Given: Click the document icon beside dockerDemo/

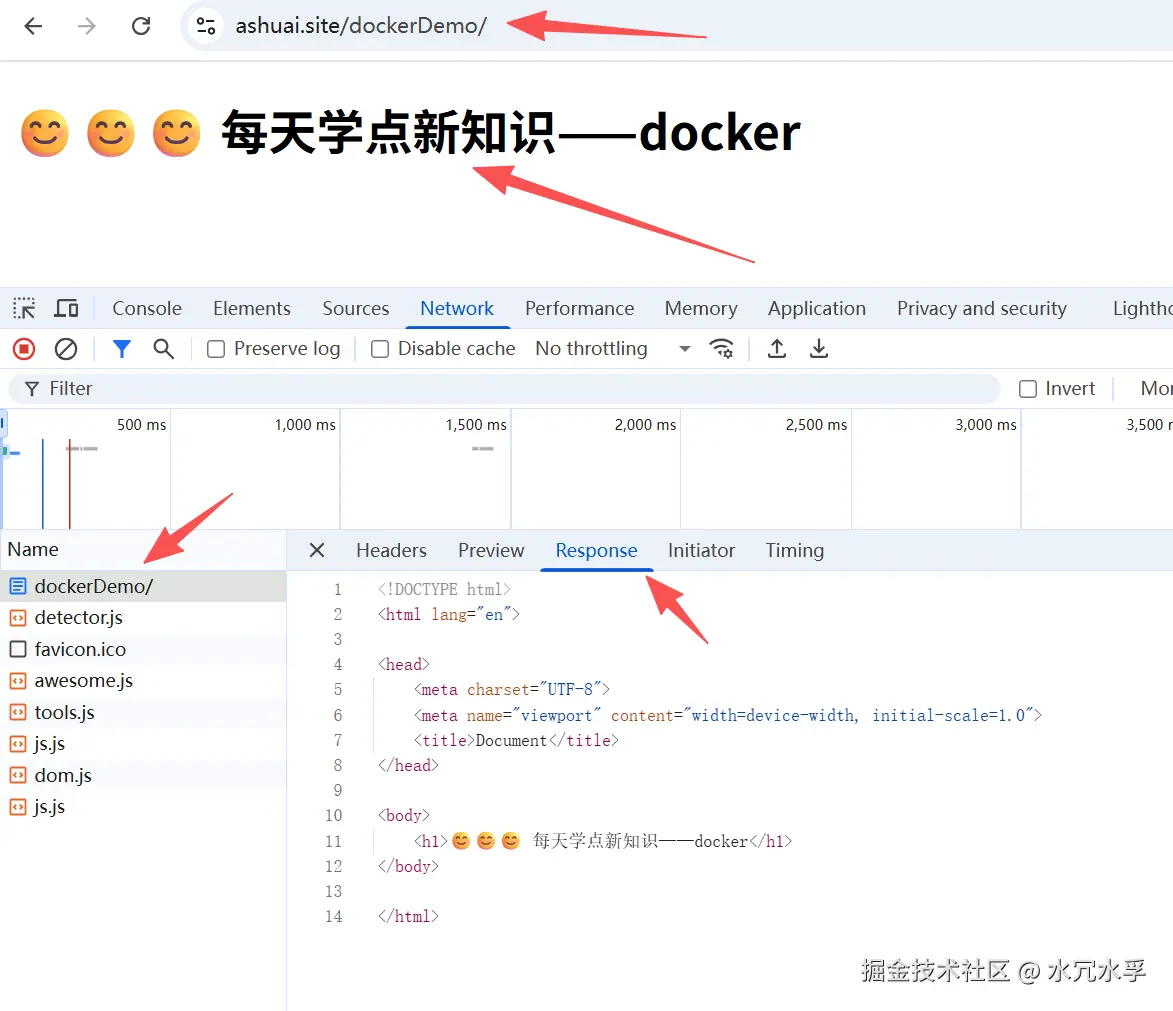Looking at the screenshot, I should pyautogui.click(x=18, y=586).
